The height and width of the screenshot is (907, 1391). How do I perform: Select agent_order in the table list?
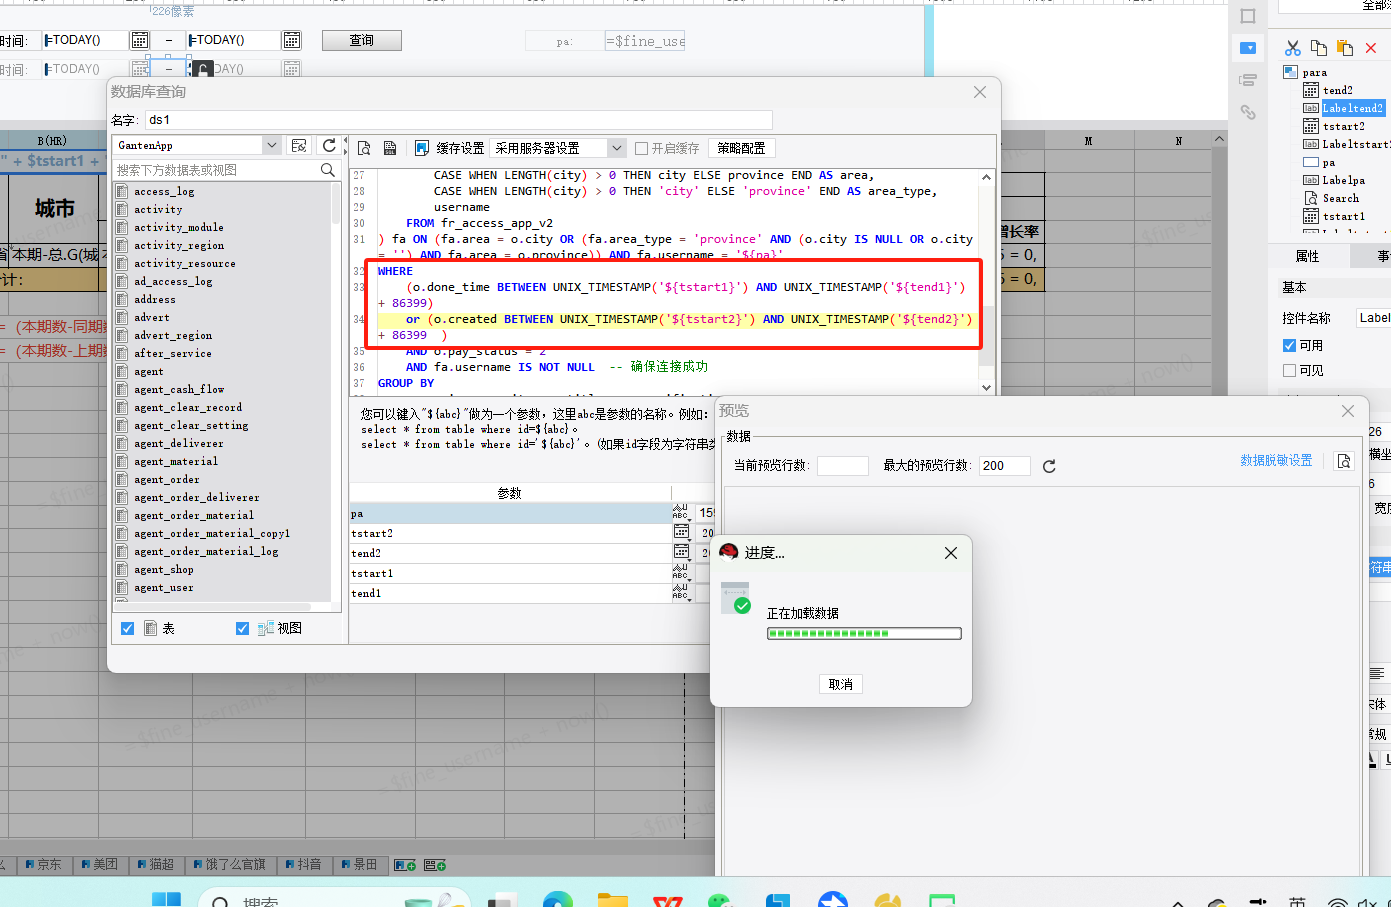(166, 480)
